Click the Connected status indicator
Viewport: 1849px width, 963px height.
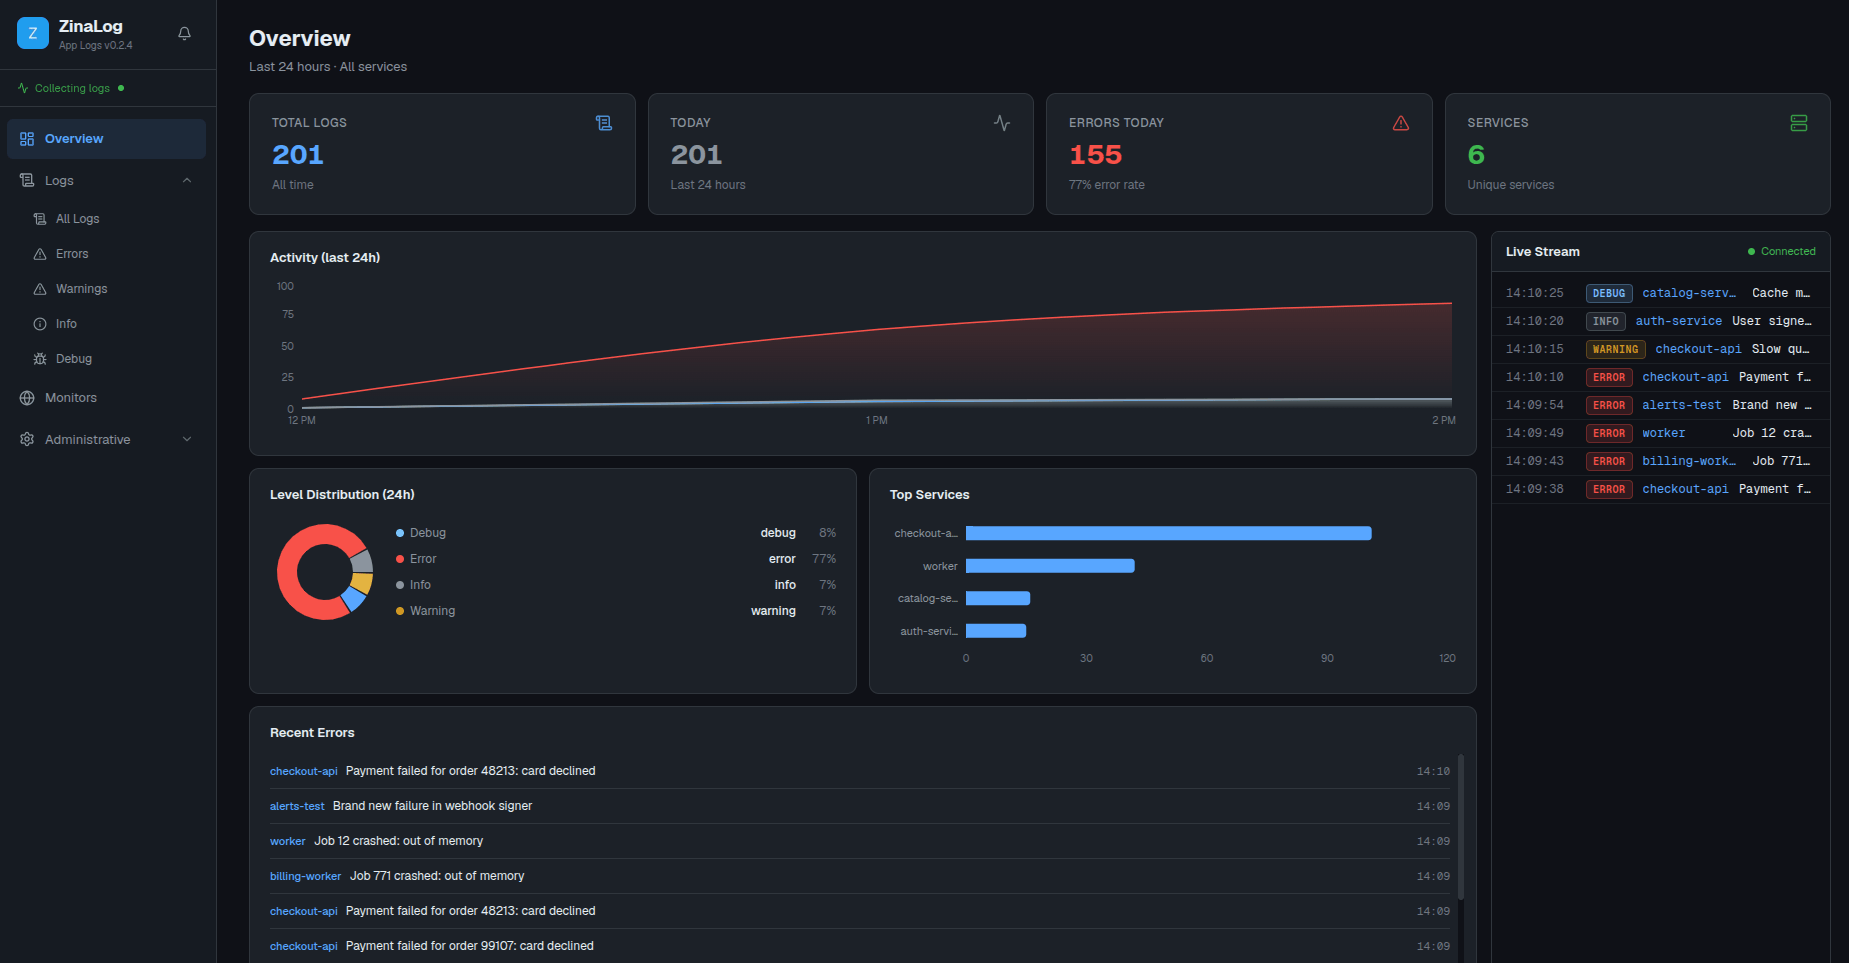(x=1782, y=252)
